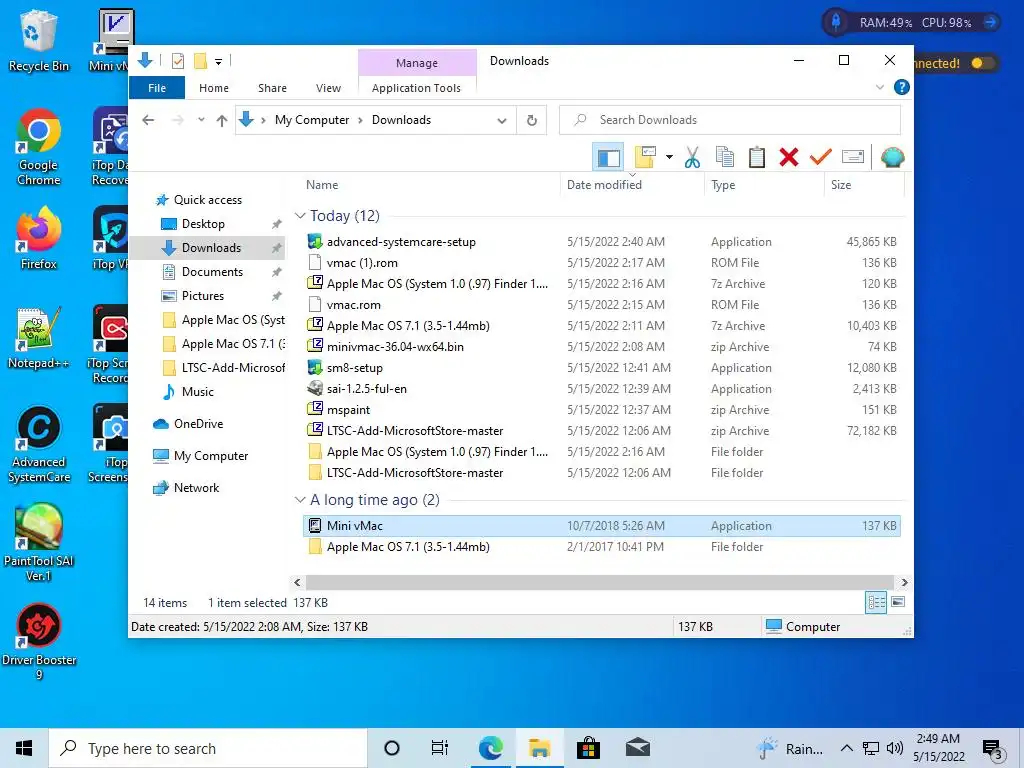
Task: Click Properties icon in quick access toolbar
Action: (177, 61)
